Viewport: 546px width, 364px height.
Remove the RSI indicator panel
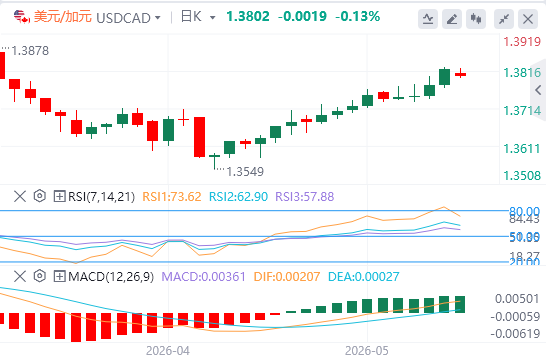[20, 196]
